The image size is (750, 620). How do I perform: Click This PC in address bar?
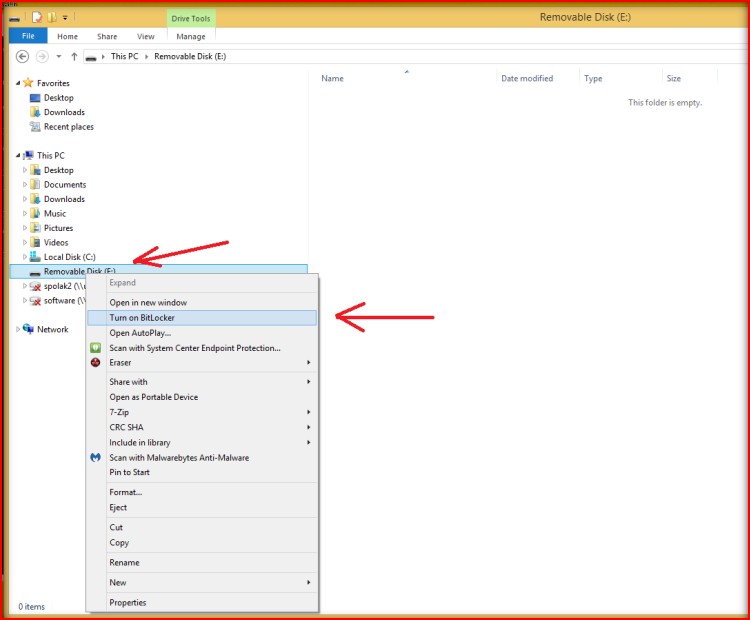coord(124,56)
